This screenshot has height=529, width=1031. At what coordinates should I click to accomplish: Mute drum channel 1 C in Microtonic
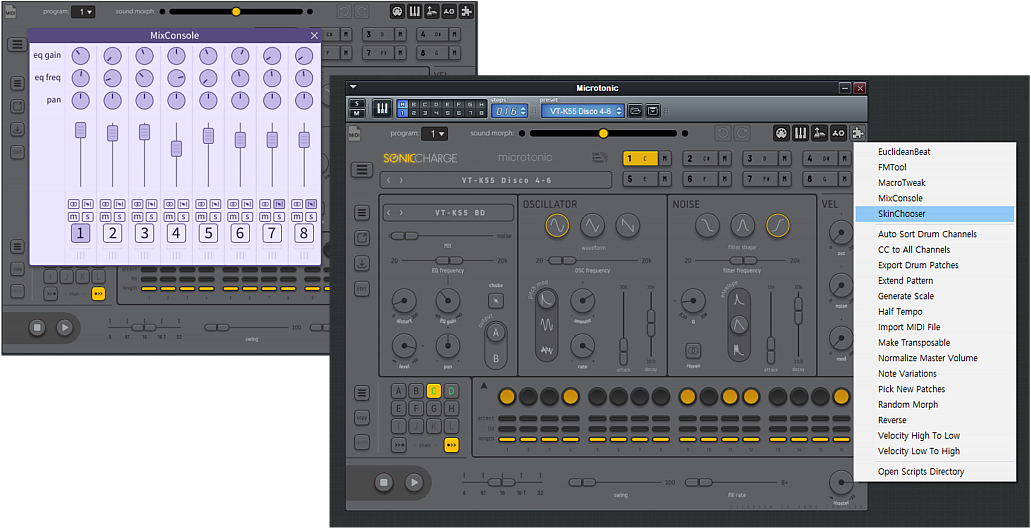tap(666, 158)
